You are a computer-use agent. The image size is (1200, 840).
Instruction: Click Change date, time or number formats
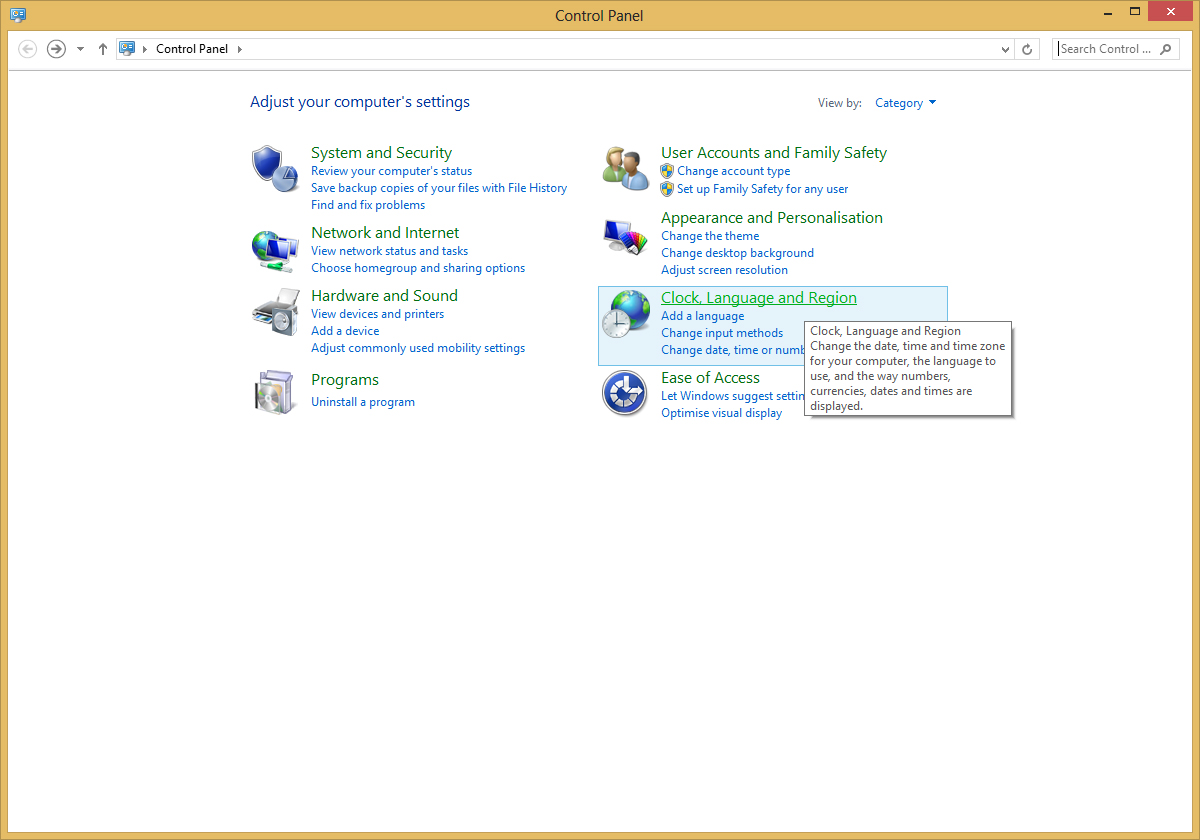[x=733, y=350]
